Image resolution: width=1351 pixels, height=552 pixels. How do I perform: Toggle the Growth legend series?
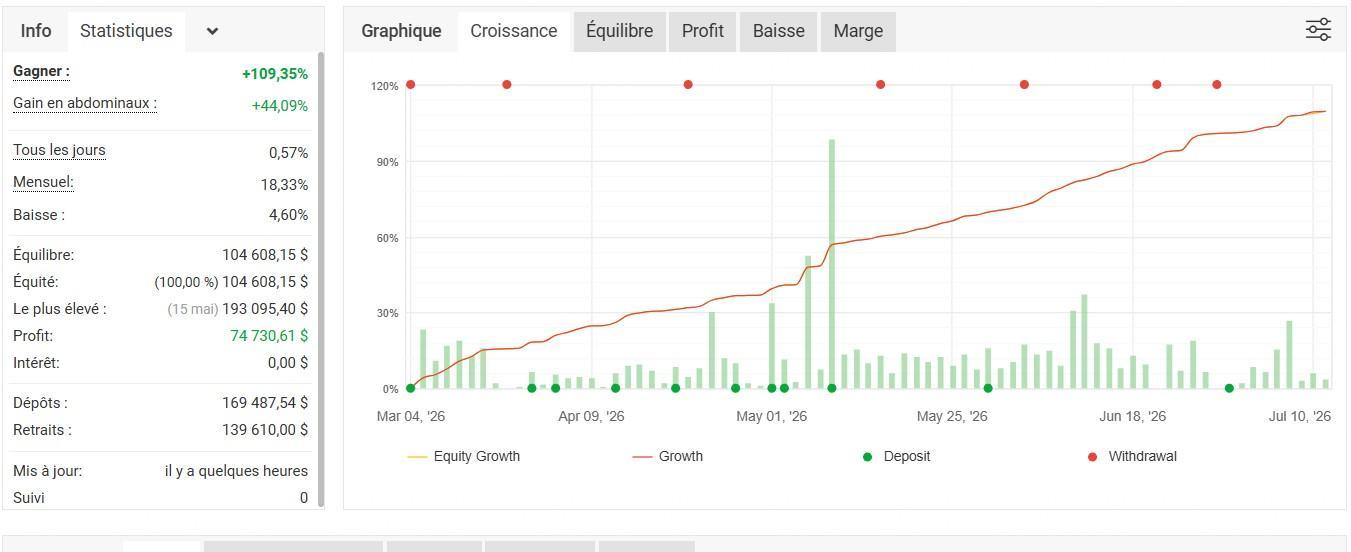(668, 456)
